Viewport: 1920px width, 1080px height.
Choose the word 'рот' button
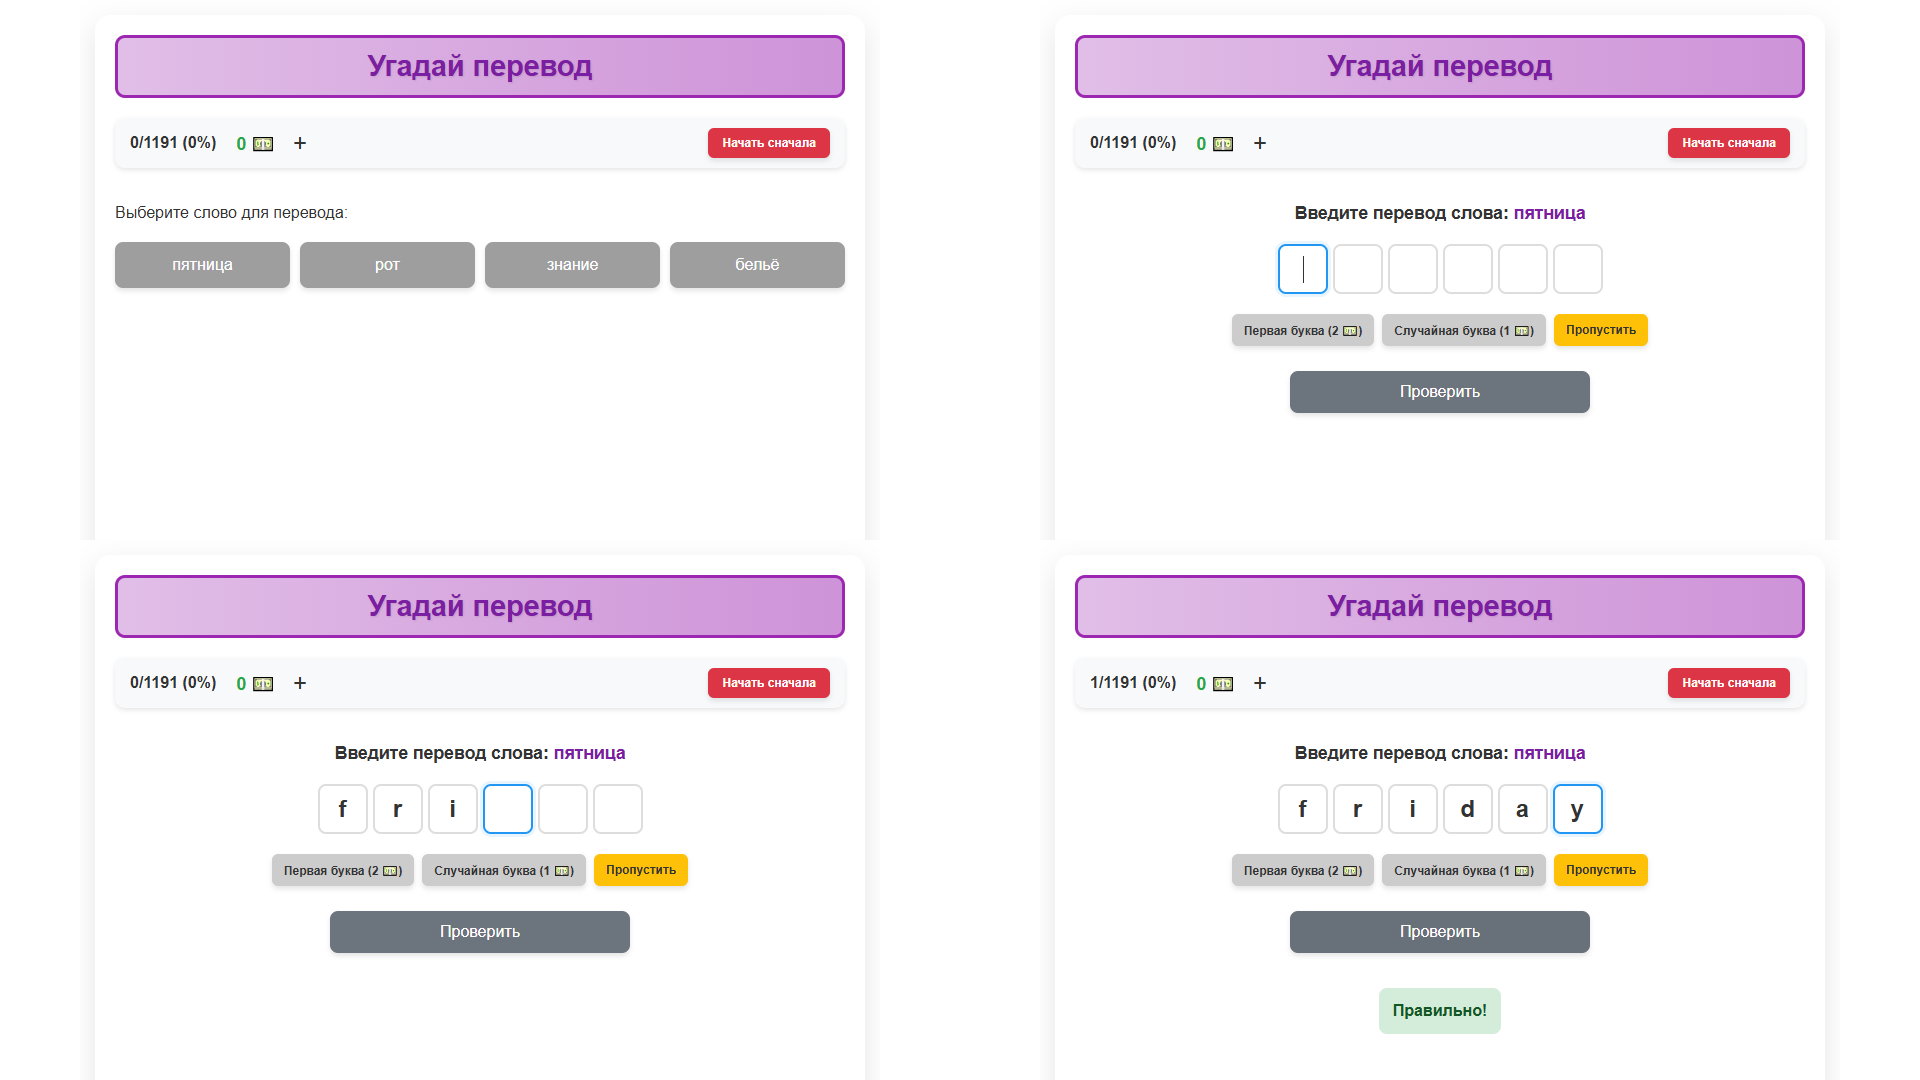387,265
